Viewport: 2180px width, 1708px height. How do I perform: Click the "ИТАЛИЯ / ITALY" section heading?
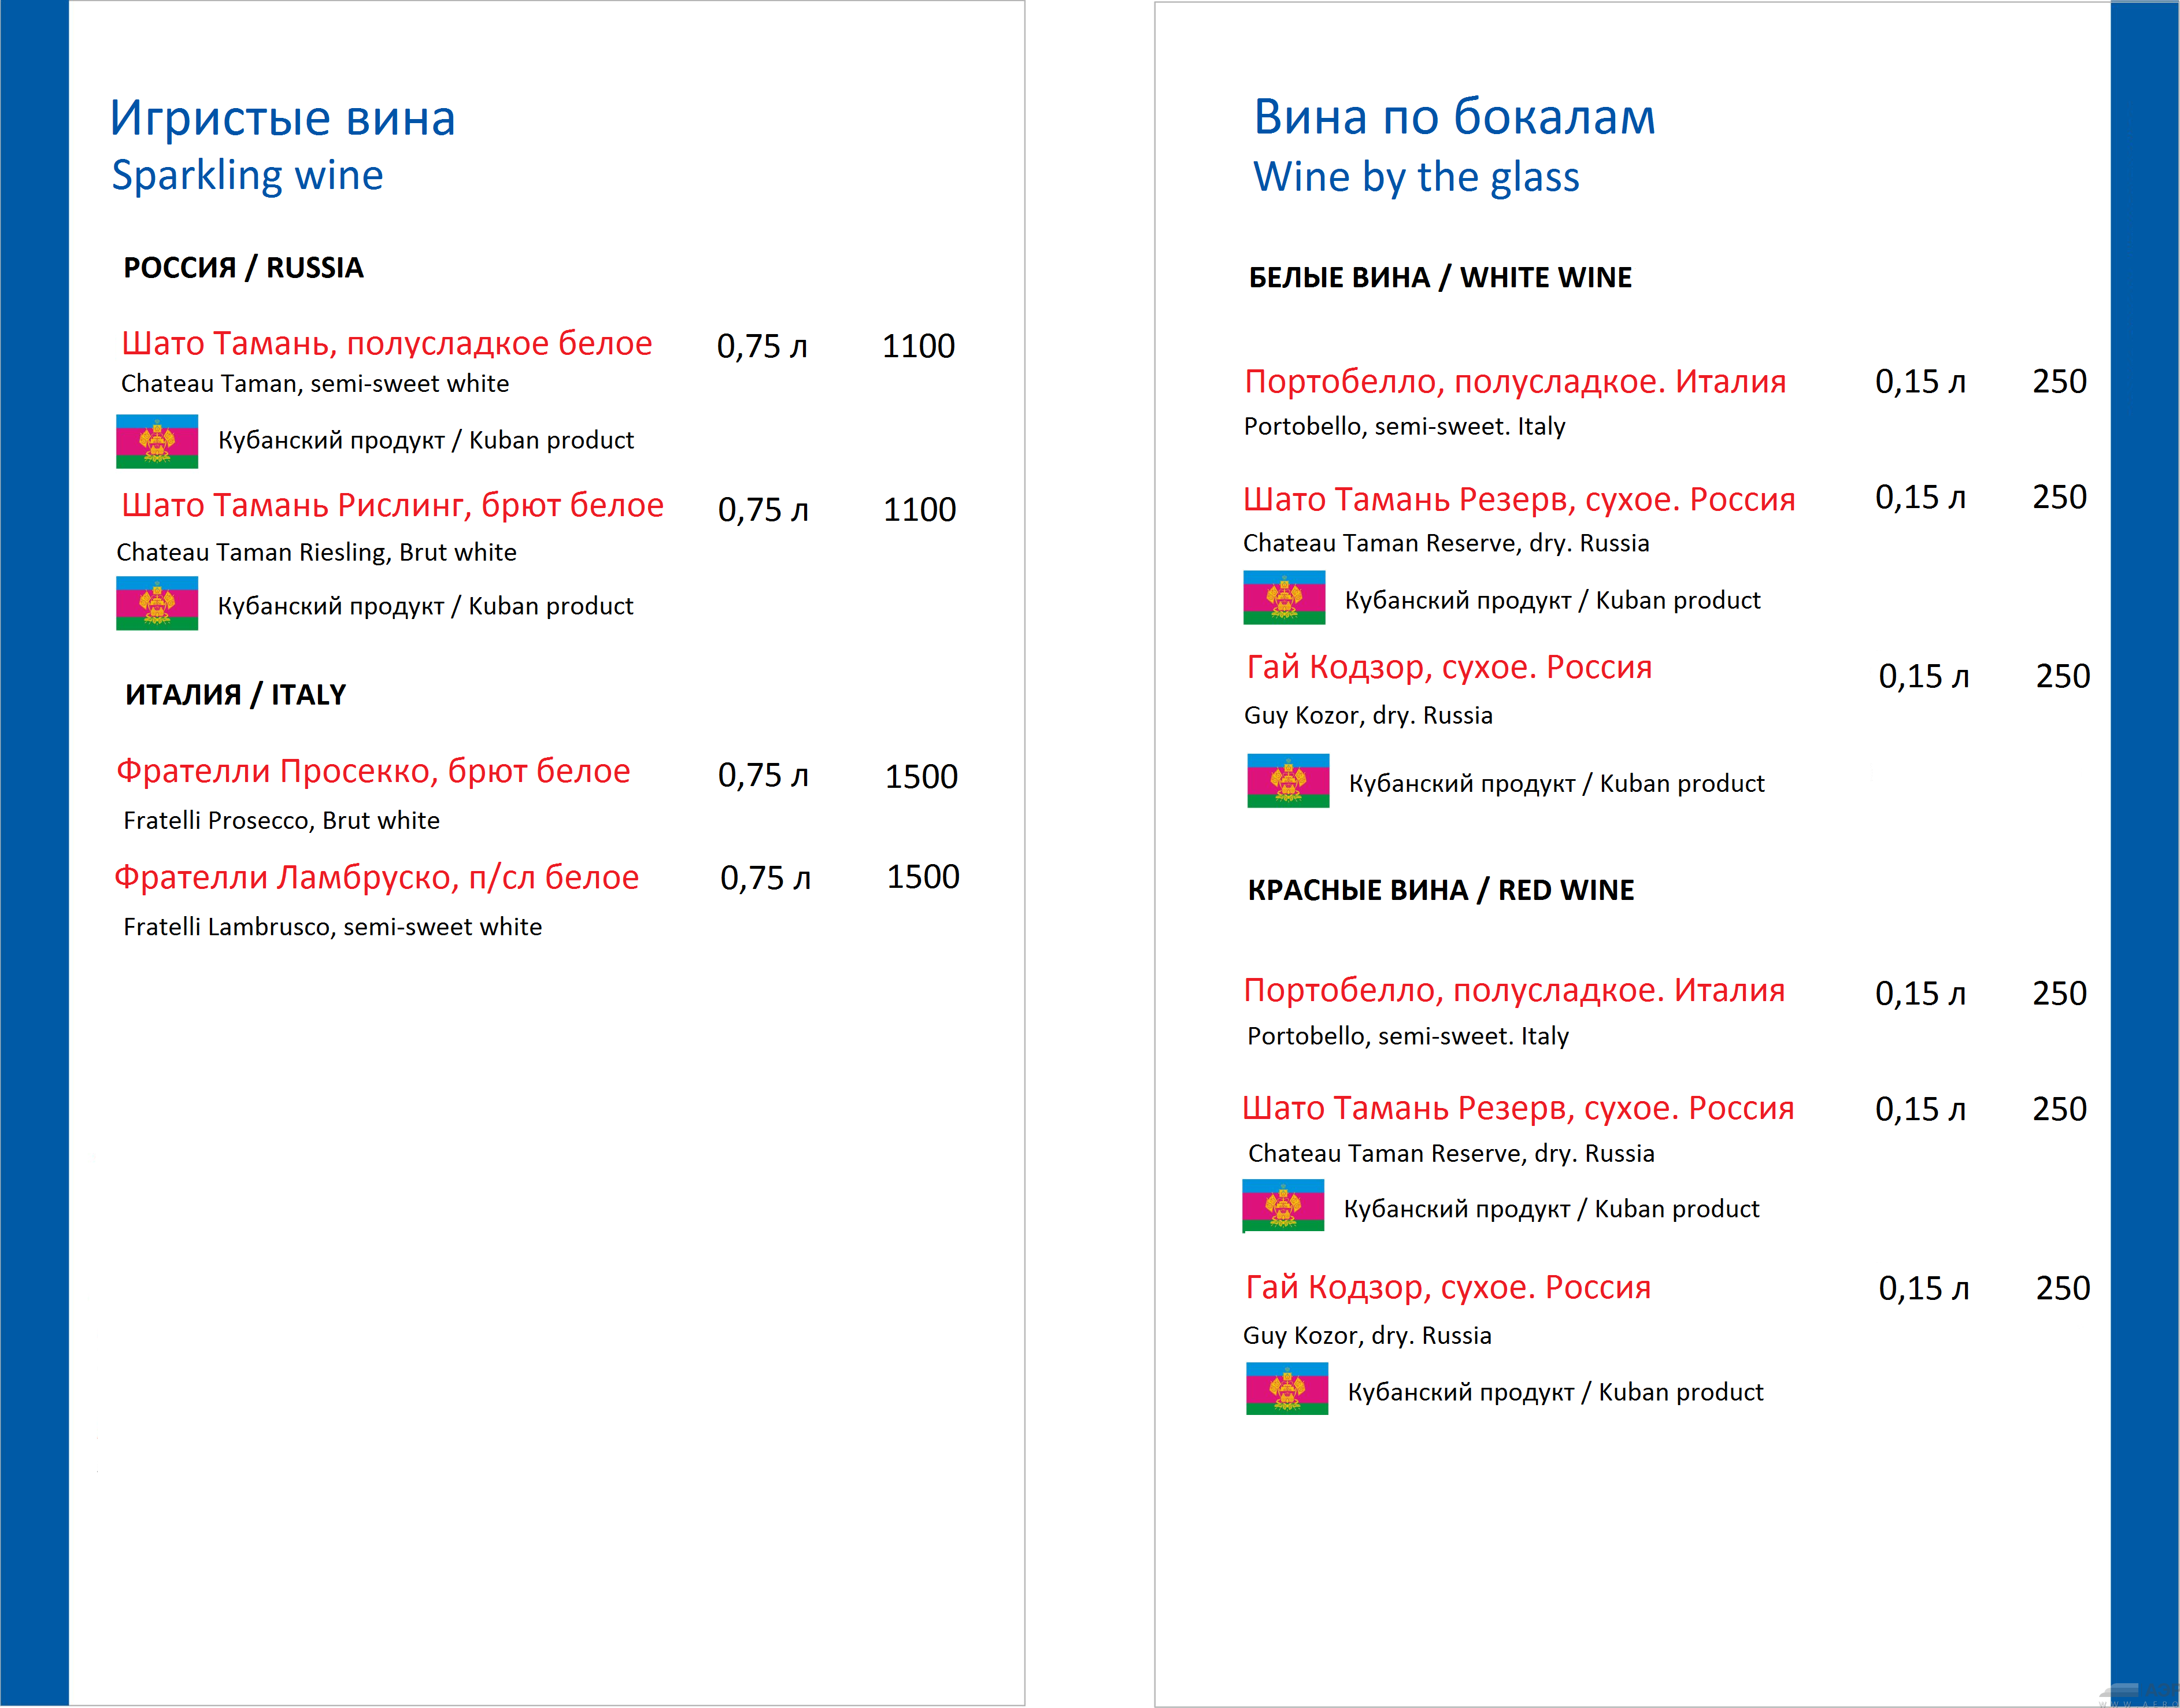[235, 694]
